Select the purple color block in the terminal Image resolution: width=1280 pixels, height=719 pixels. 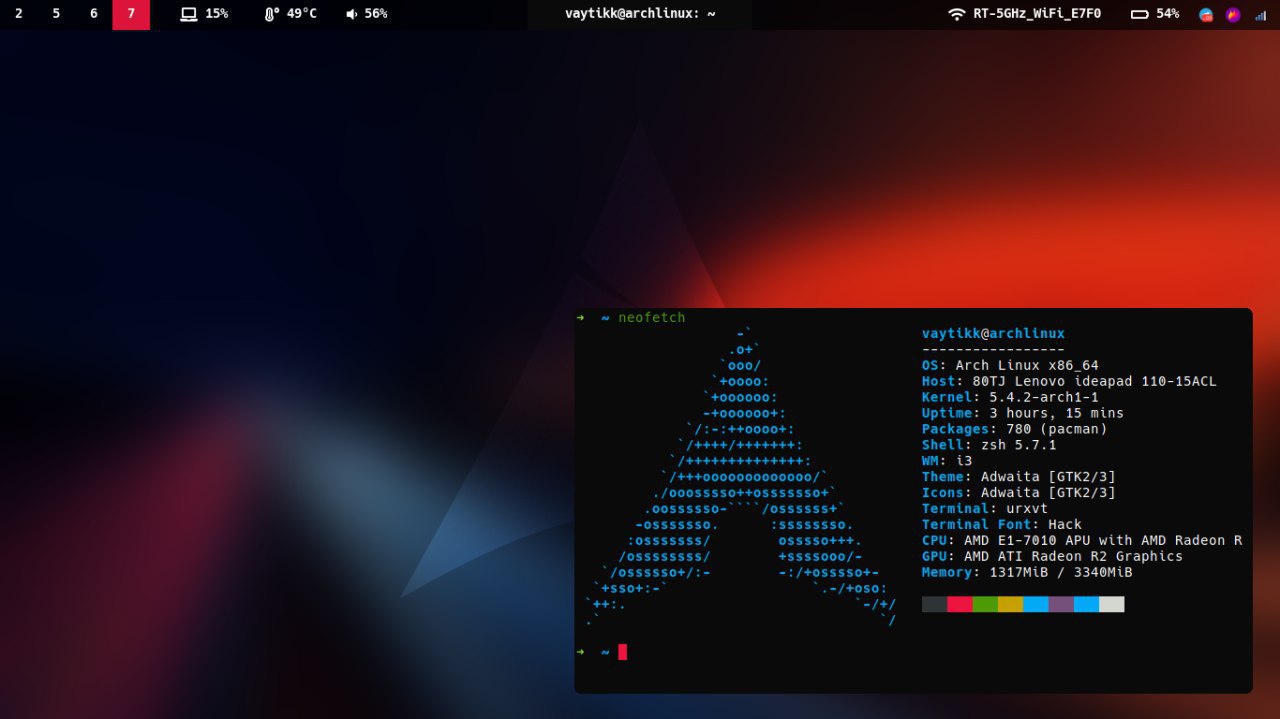1061,604
